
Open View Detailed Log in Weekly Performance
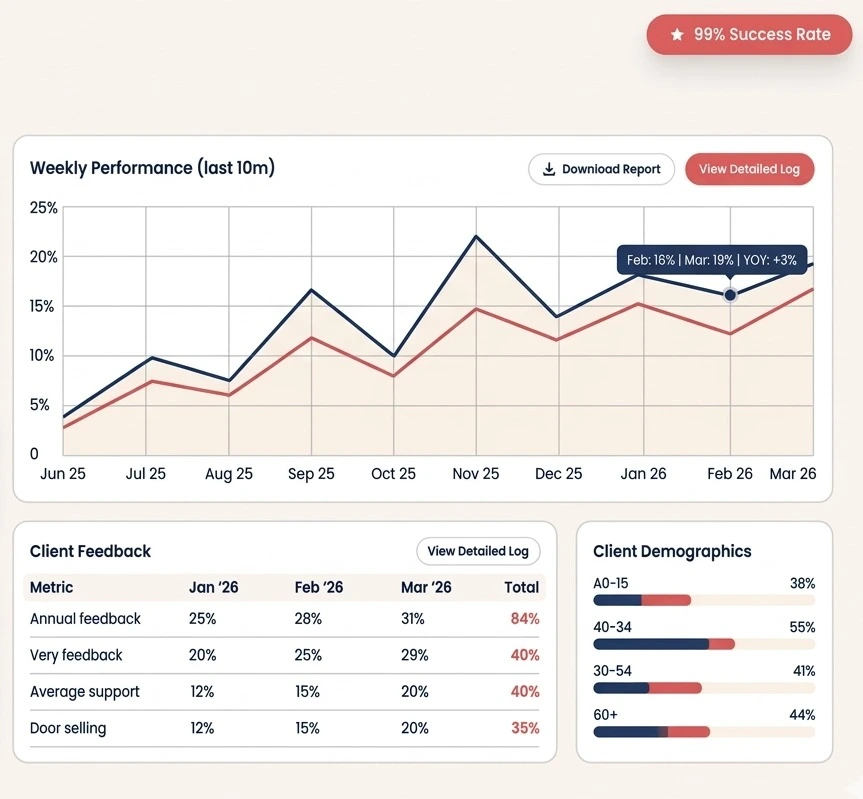(x=749, y=169)
